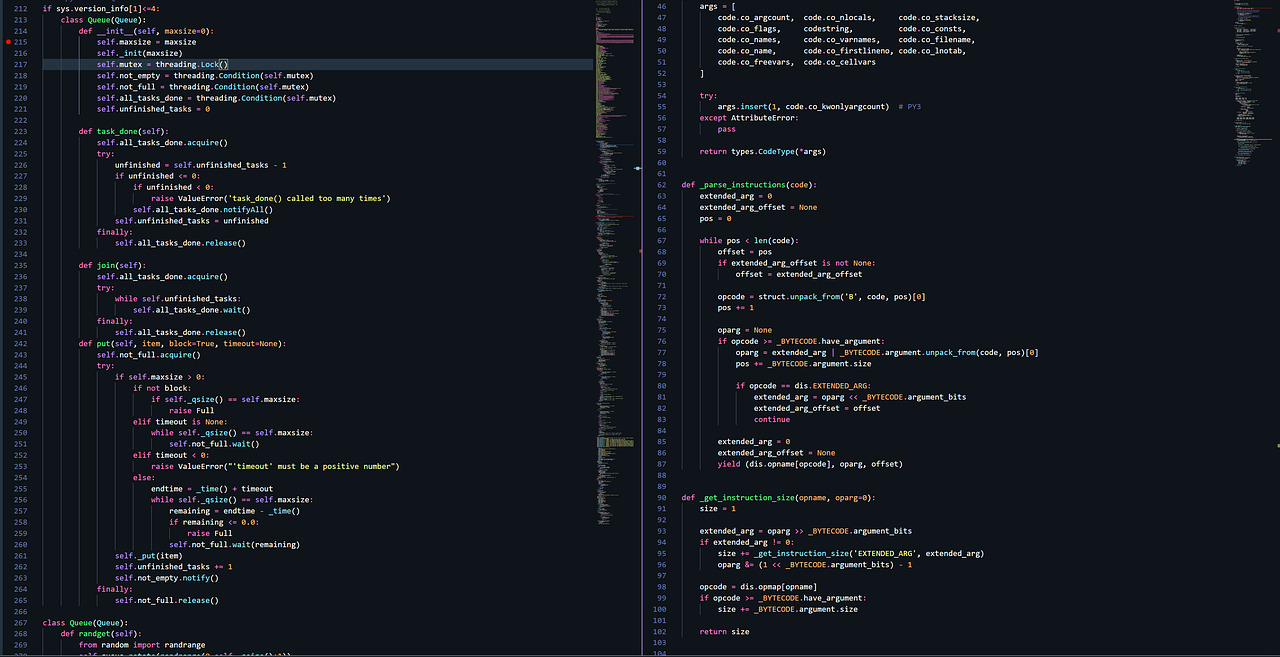Click the highlighted viewport region in left minimap
Viewport: 1280px width, 657px height.
click(x=613, y=441)
